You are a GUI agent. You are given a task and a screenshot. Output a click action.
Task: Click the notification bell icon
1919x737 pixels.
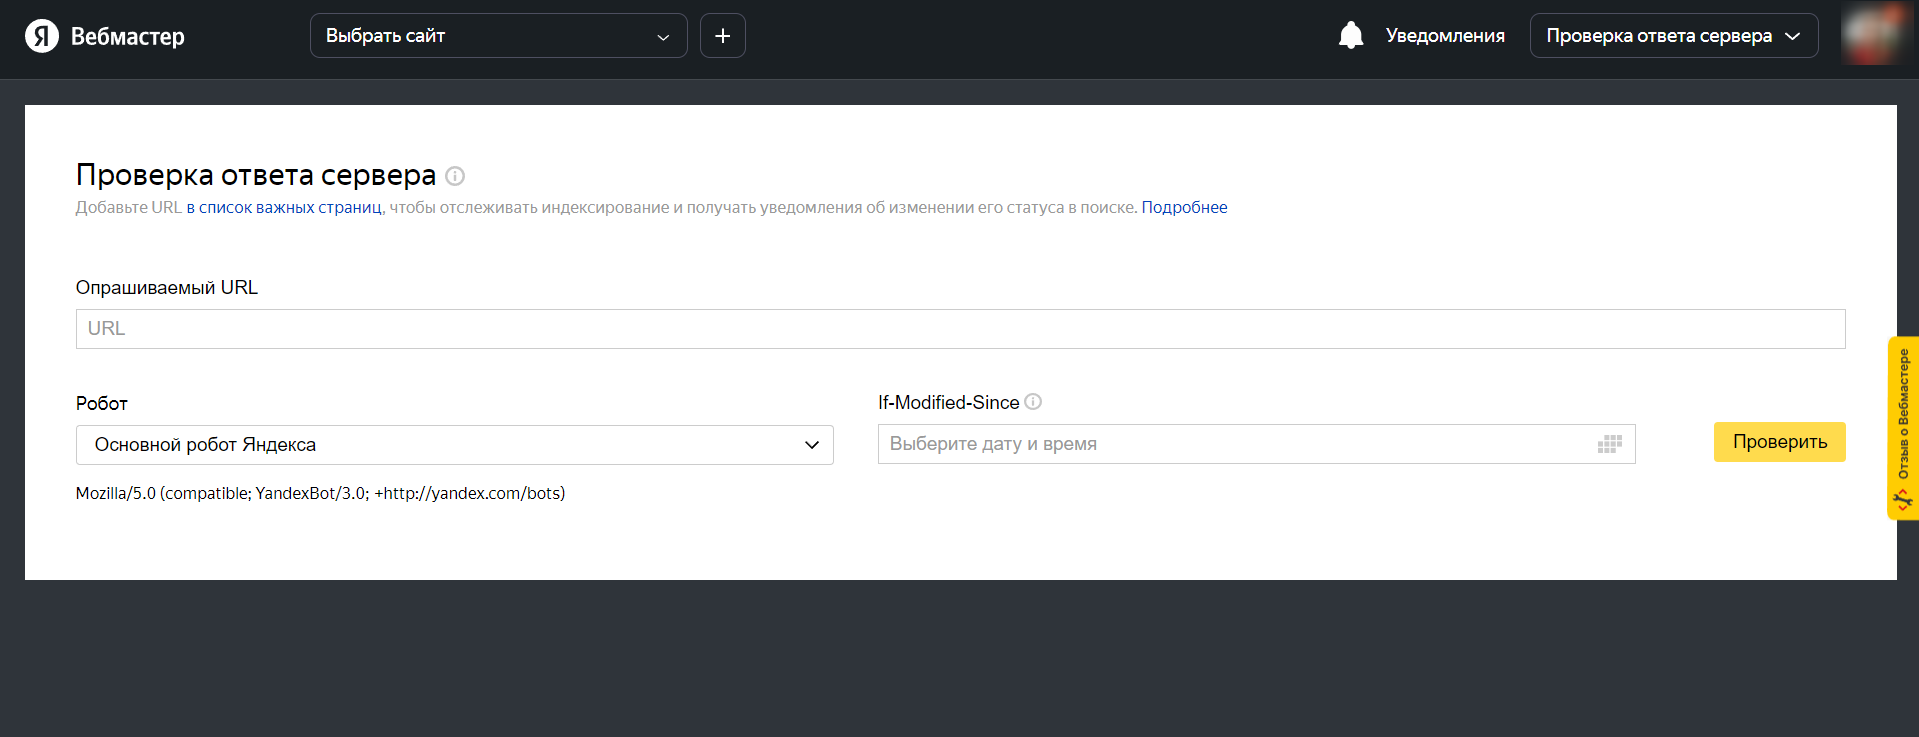tap(1351, 36)
